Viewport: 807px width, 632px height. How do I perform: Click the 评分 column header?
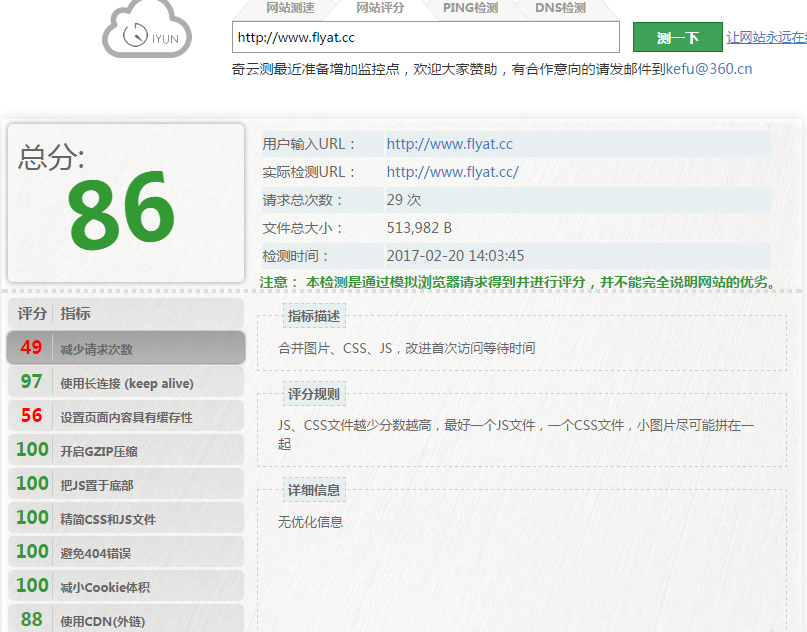[x=32, y=313]
